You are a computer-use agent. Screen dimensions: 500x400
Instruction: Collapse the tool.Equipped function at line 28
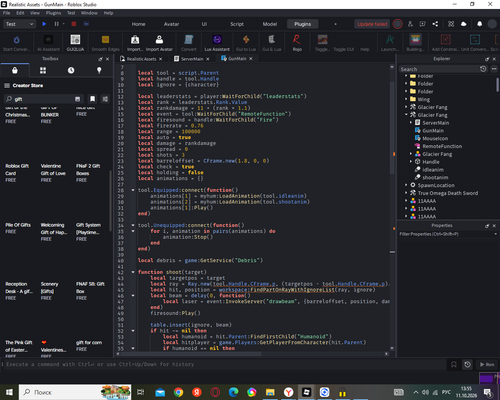133,190
